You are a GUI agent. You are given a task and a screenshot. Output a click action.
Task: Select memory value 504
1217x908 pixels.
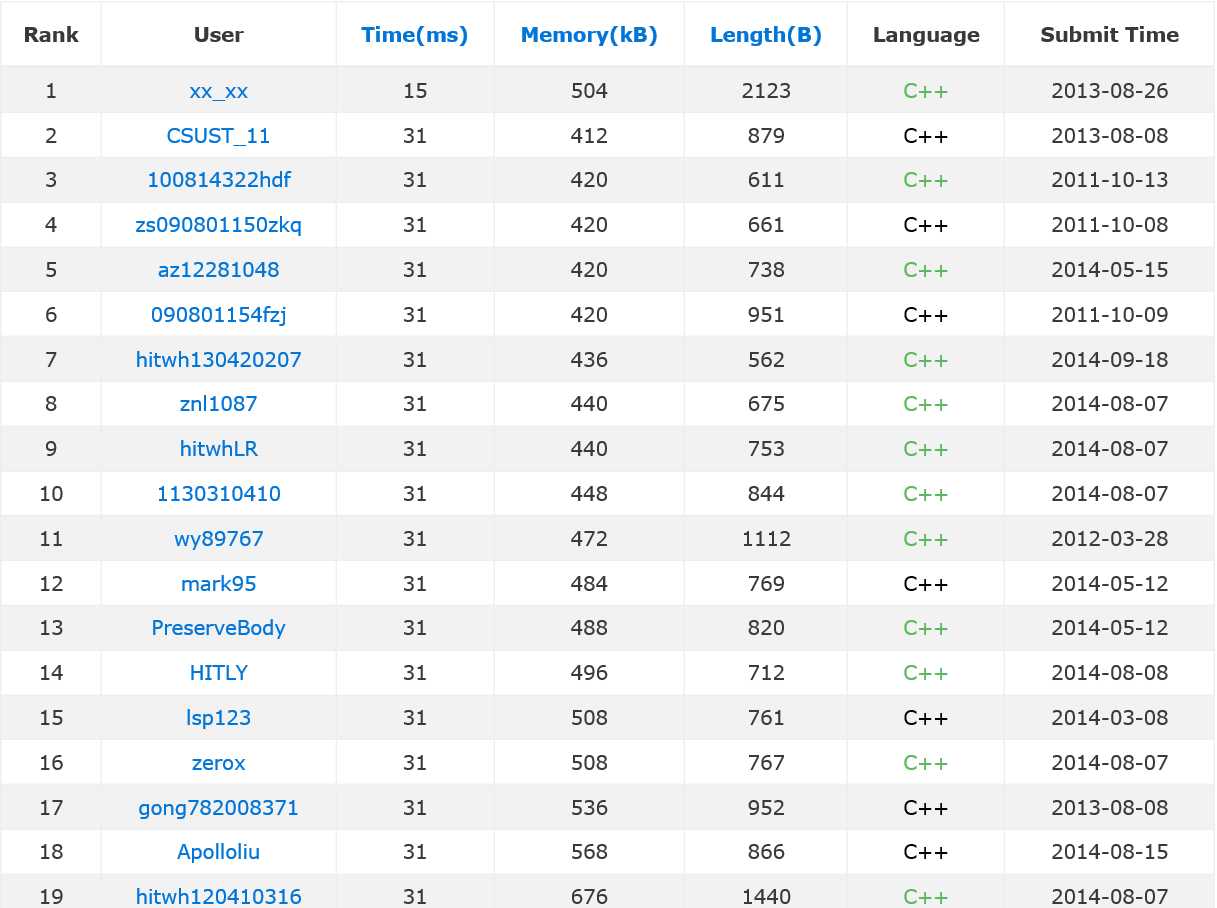click(x=589, y=91)
